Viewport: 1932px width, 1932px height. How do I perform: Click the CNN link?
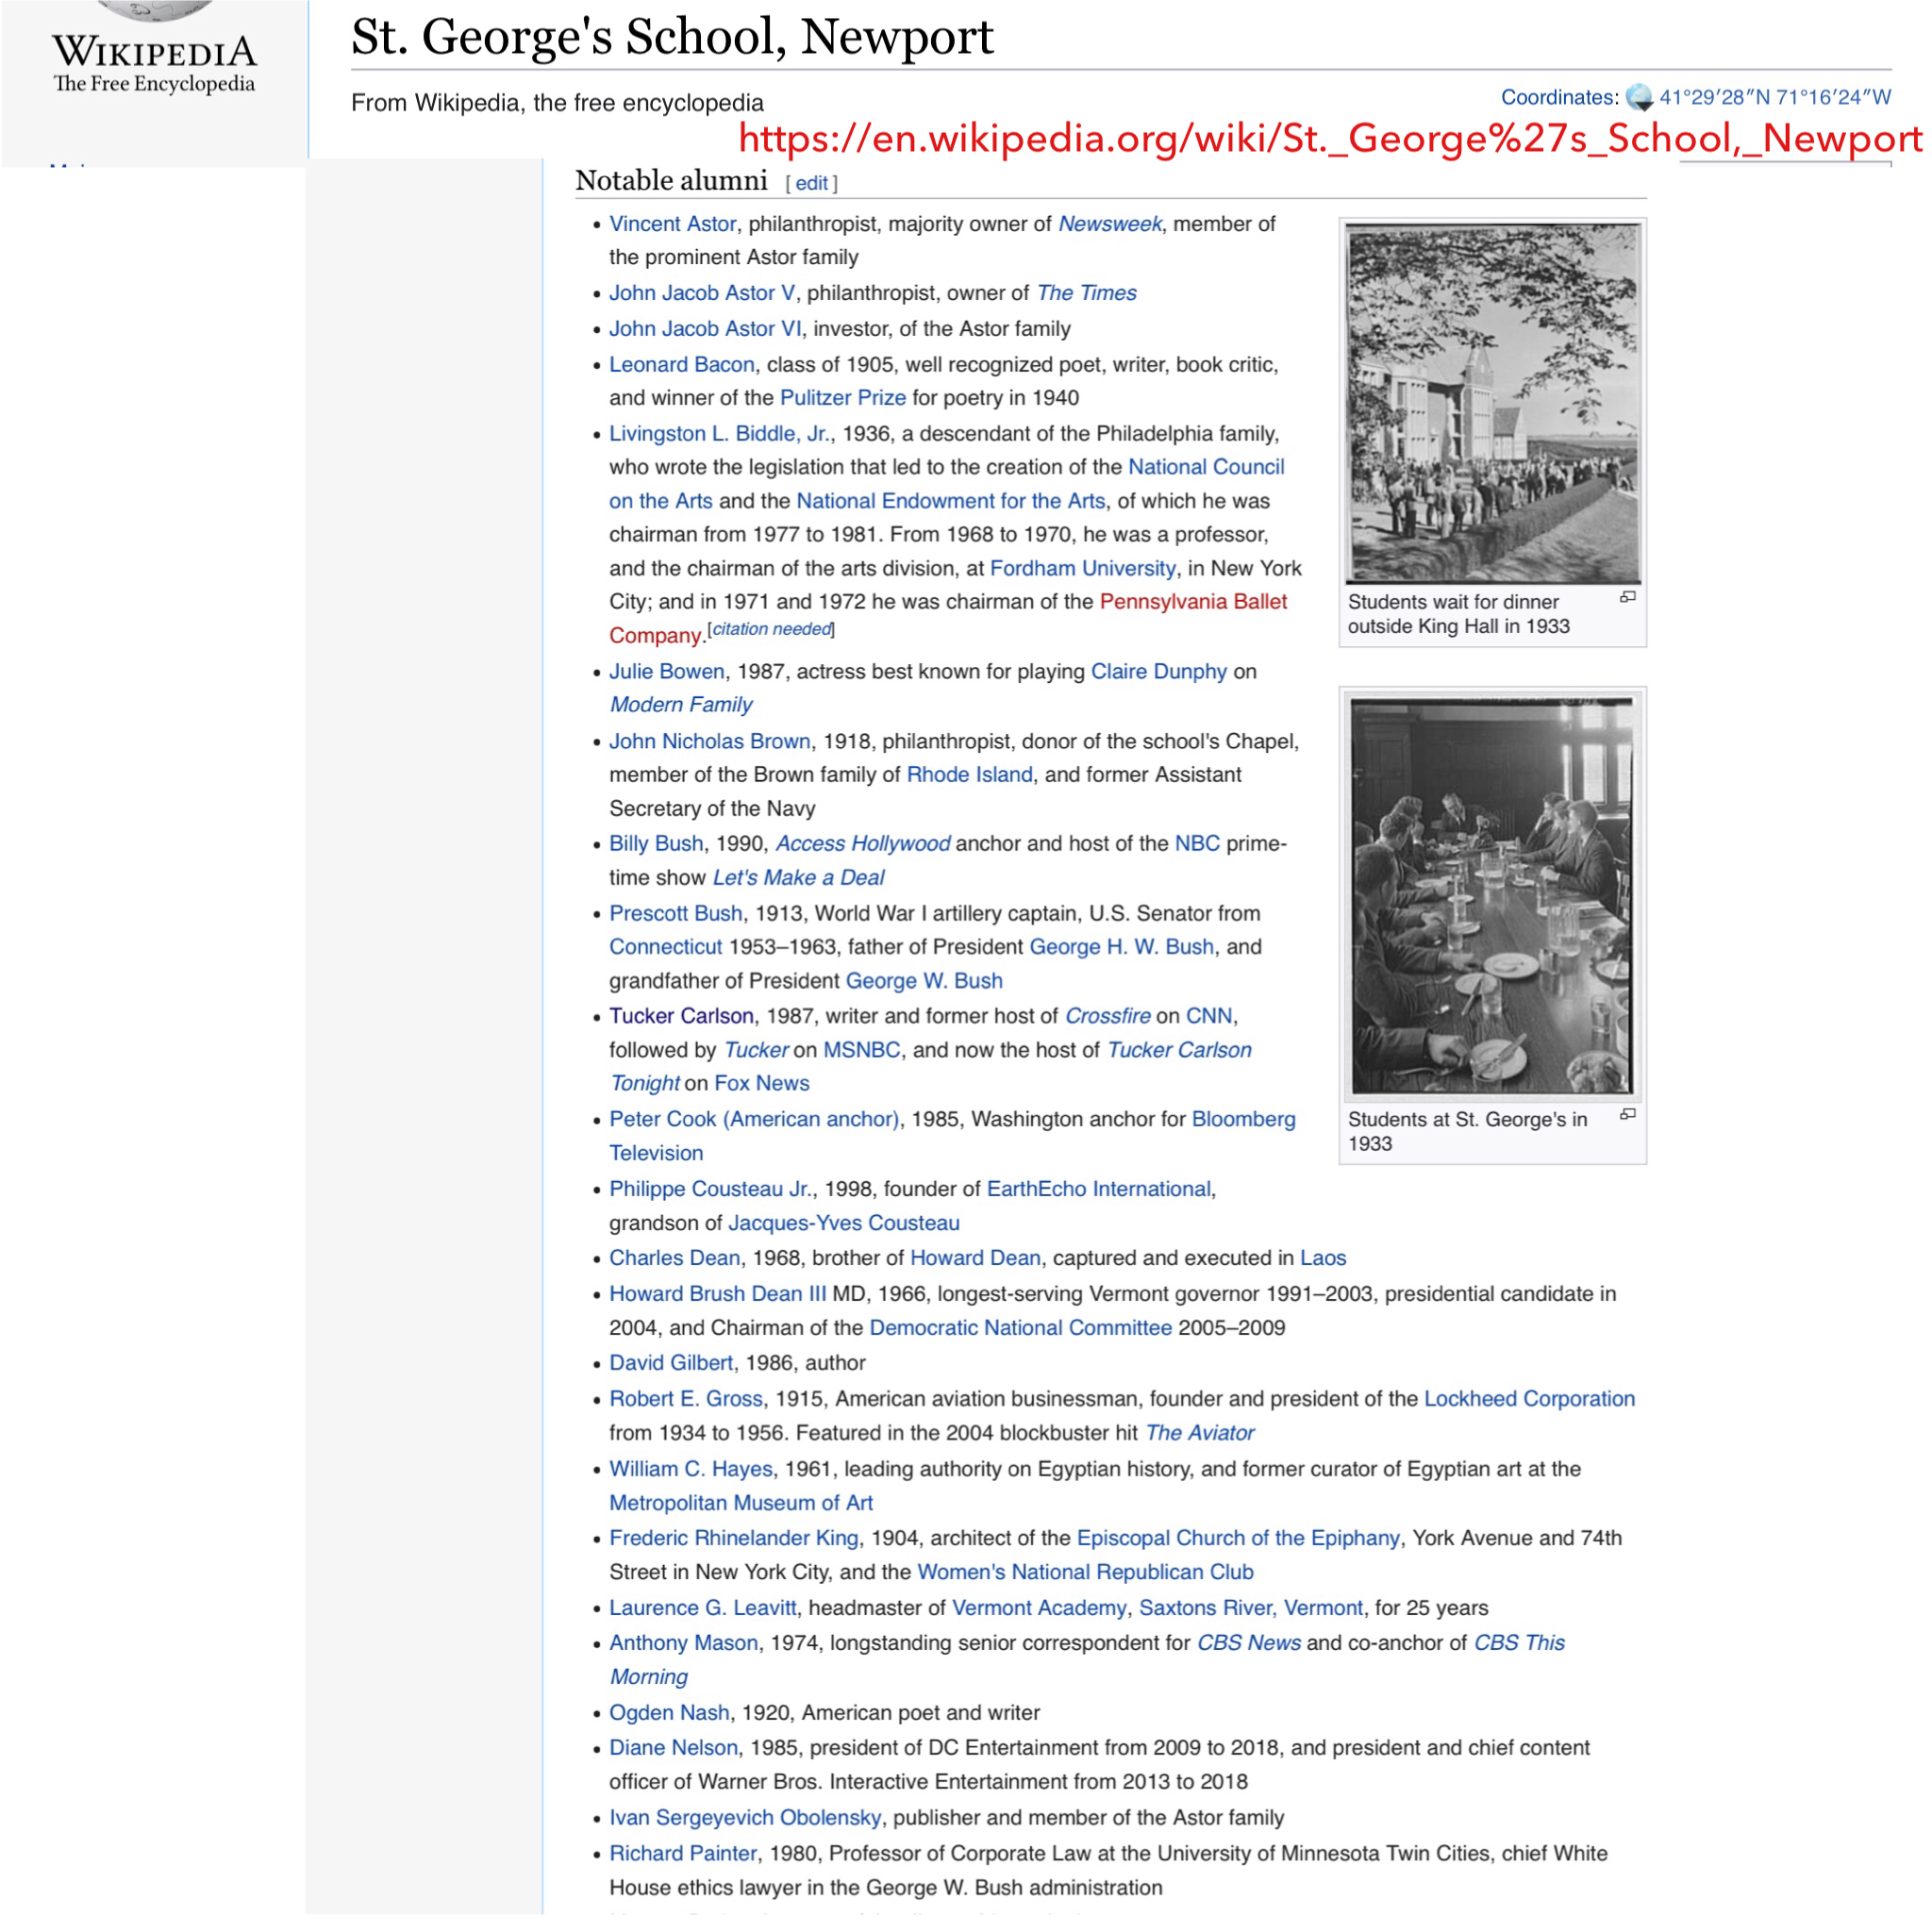1209,1016
